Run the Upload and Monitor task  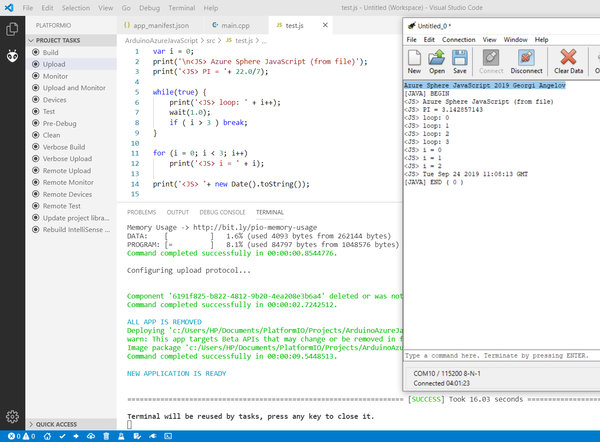click(72, 88)
